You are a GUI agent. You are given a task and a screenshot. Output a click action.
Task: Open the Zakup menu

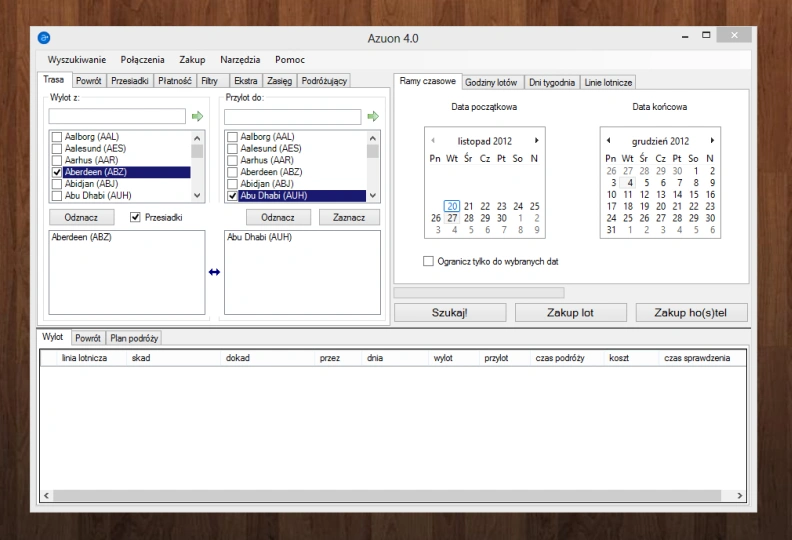[192, 60]
